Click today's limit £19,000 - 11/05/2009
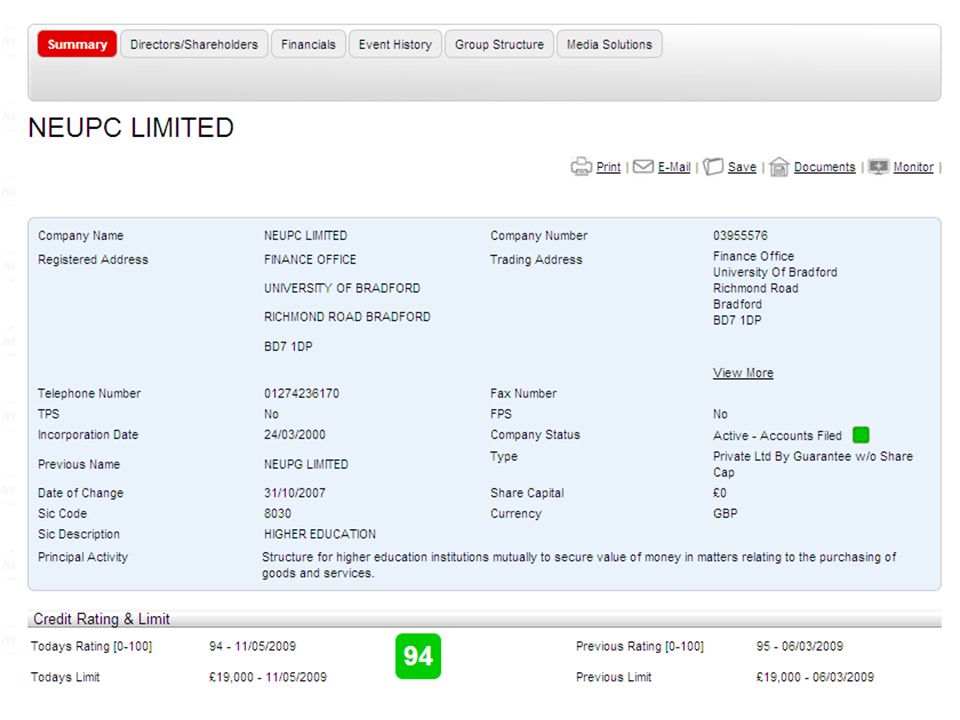Image resolution: width=960 pixels, height=720 pixels. tap(268, 677)
